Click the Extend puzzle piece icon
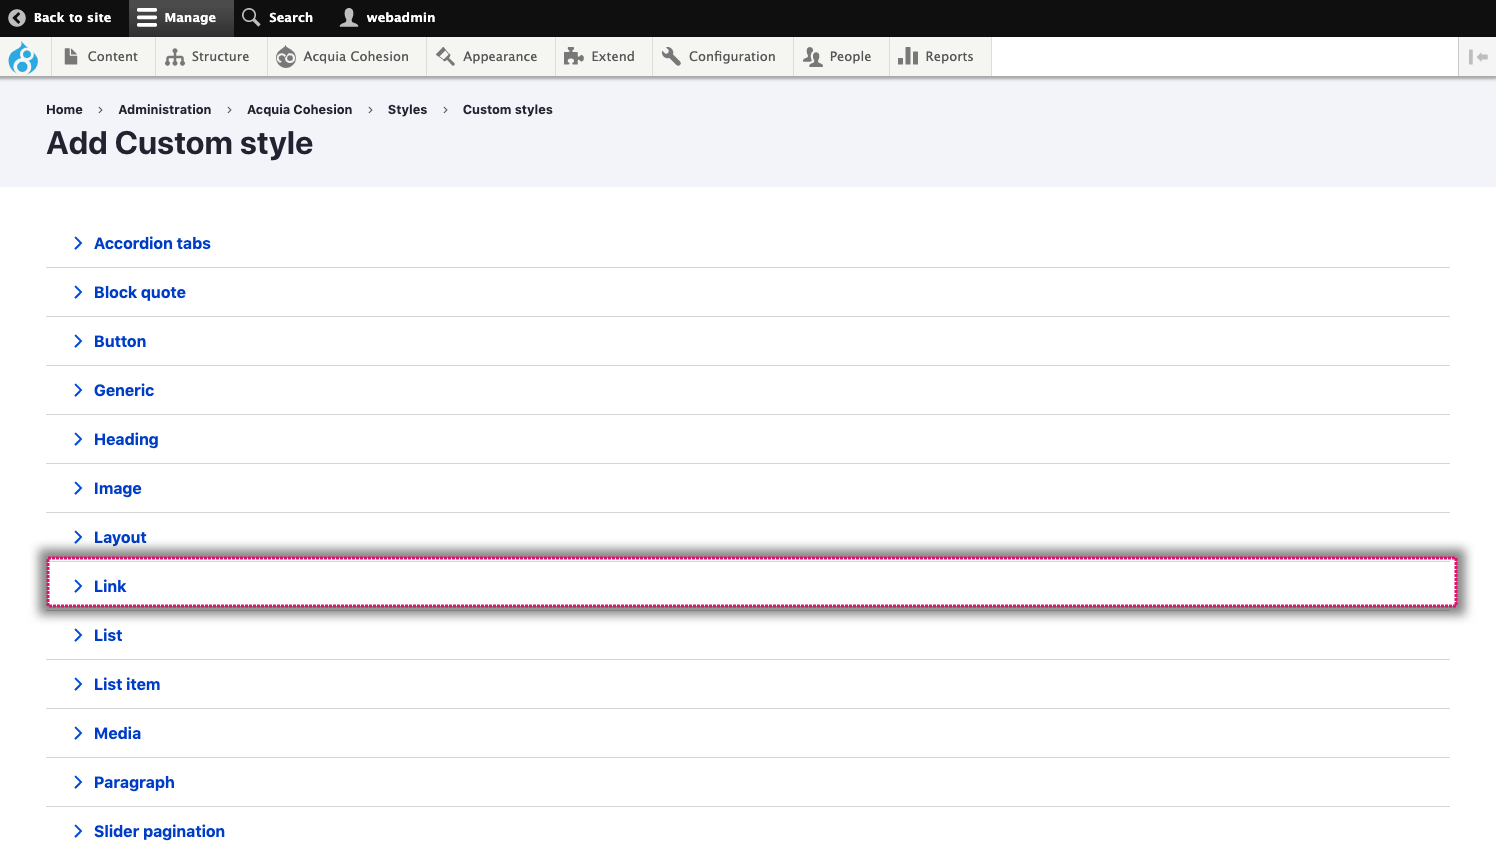The width and height of the screenshot is (1496, 867). (x=573, y=57)
